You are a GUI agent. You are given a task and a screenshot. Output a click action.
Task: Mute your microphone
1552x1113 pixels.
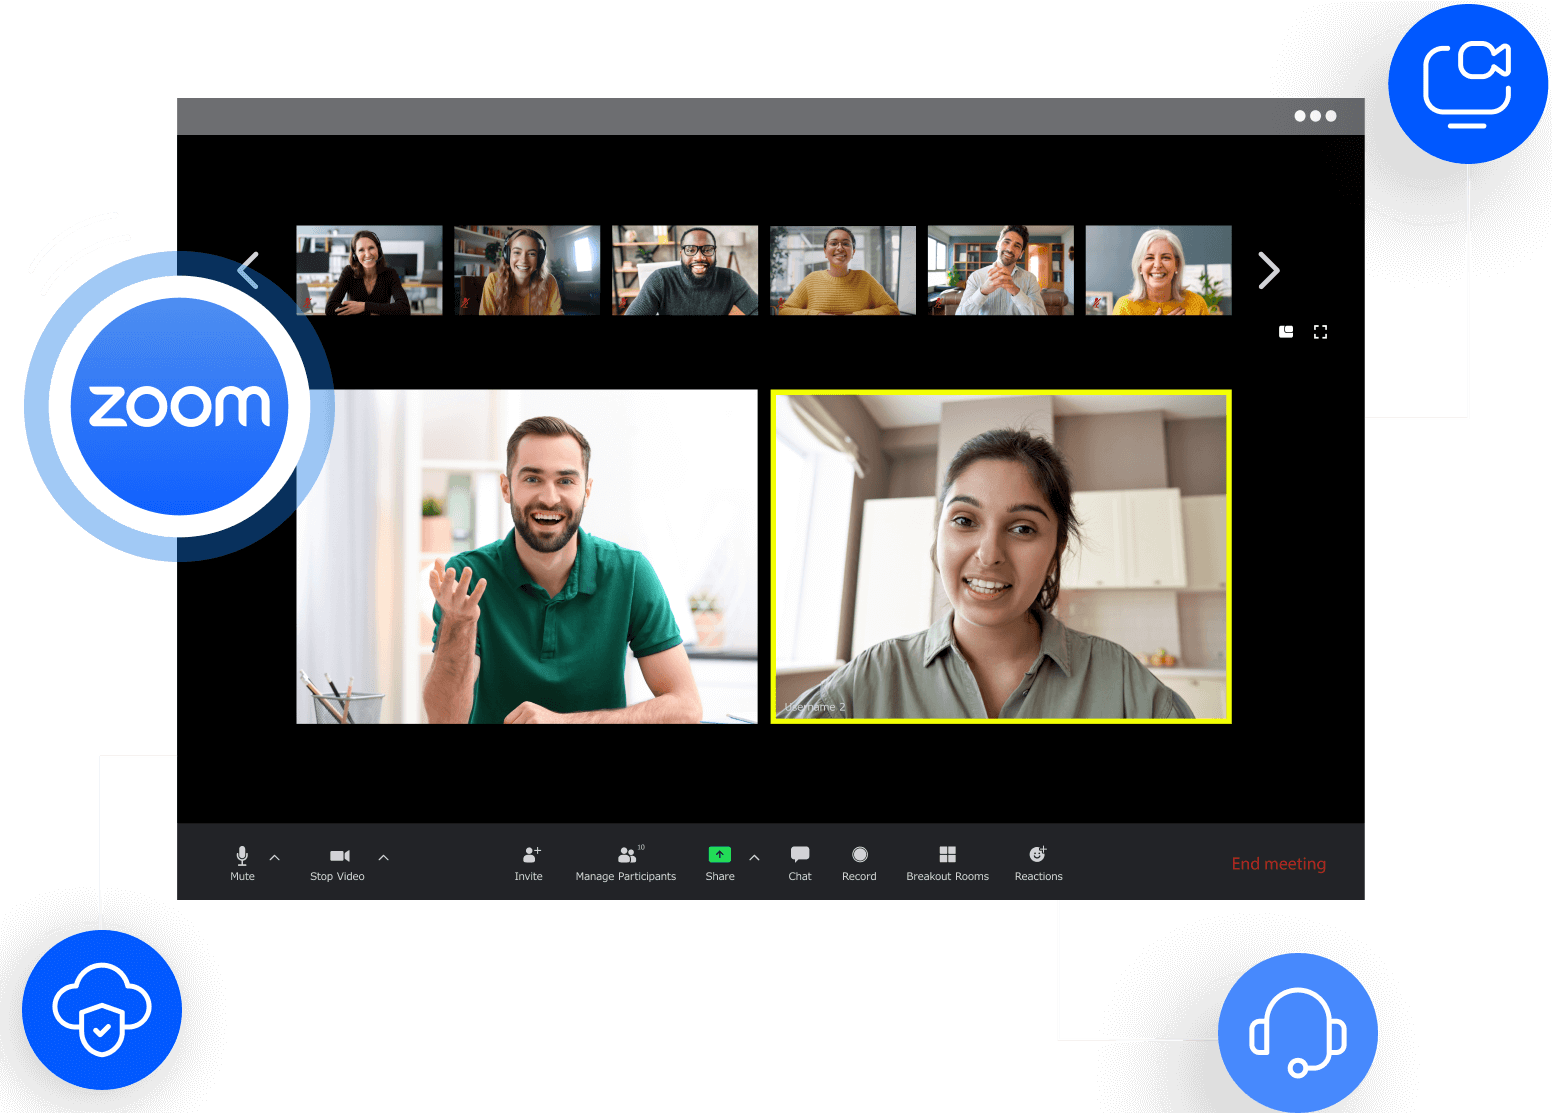click(x=241, y=855)
